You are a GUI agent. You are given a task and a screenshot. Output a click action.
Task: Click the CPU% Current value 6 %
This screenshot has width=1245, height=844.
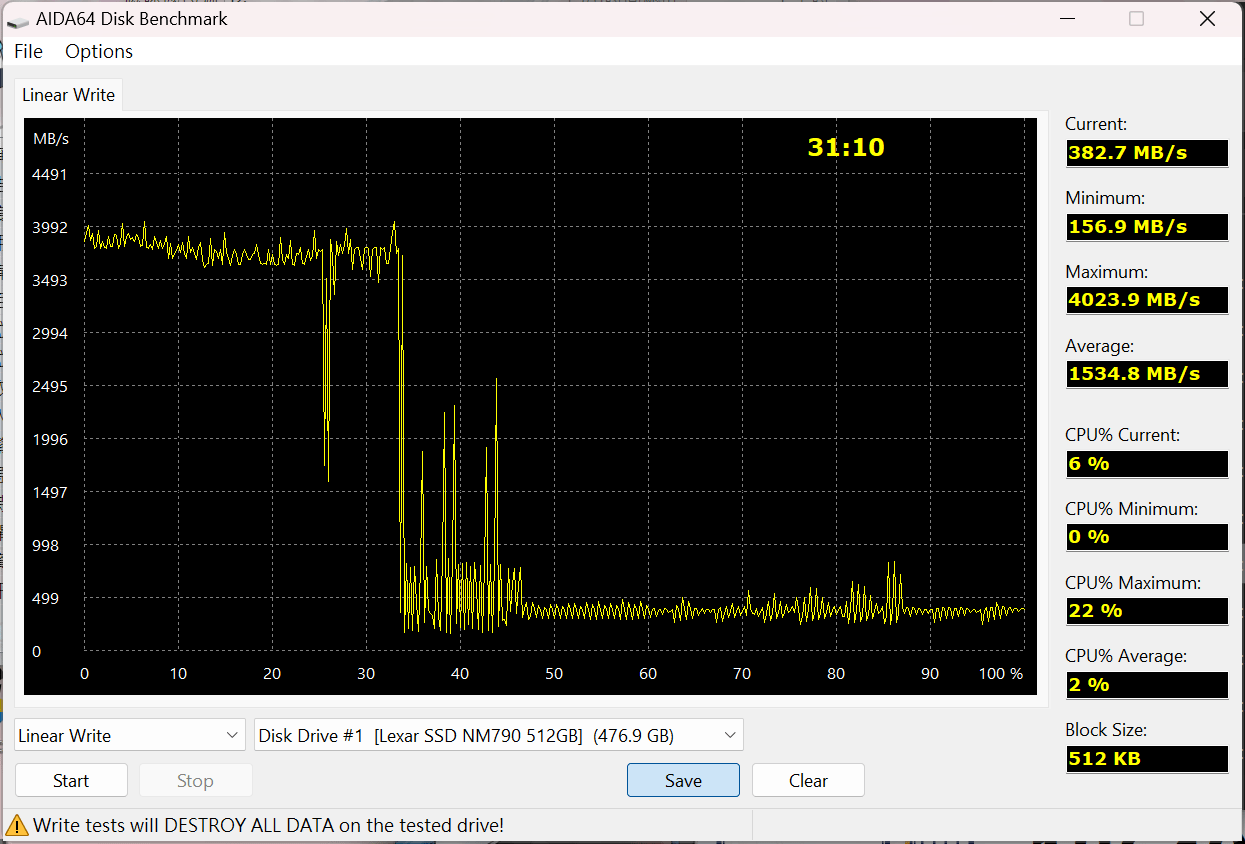[1147, 464]
